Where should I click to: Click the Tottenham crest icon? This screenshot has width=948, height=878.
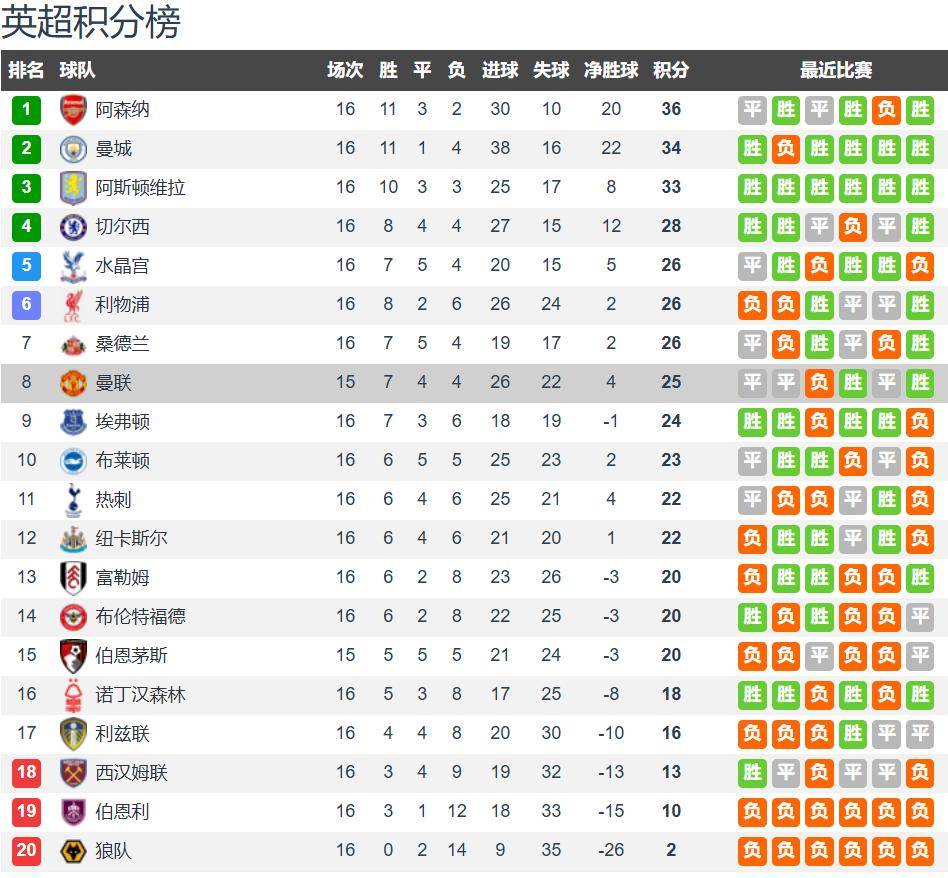coord(74,499)
